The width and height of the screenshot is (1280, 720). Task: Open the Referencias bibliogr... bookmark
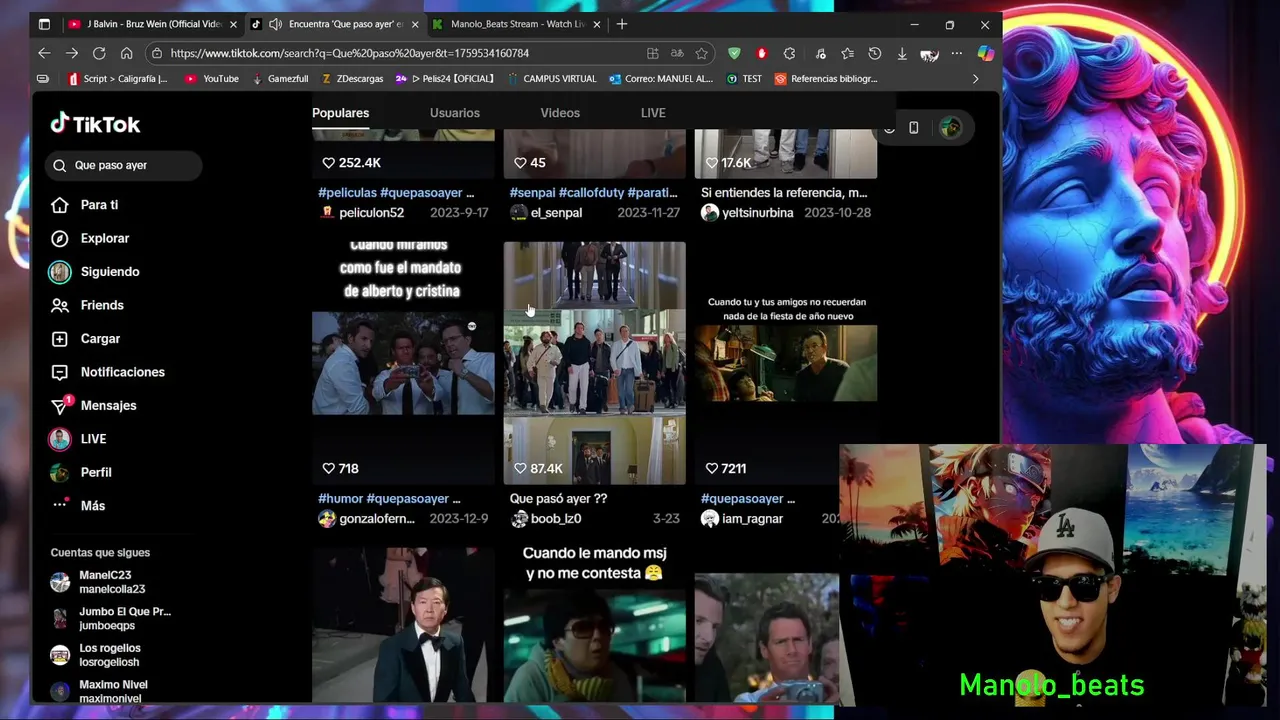[826, 79]
